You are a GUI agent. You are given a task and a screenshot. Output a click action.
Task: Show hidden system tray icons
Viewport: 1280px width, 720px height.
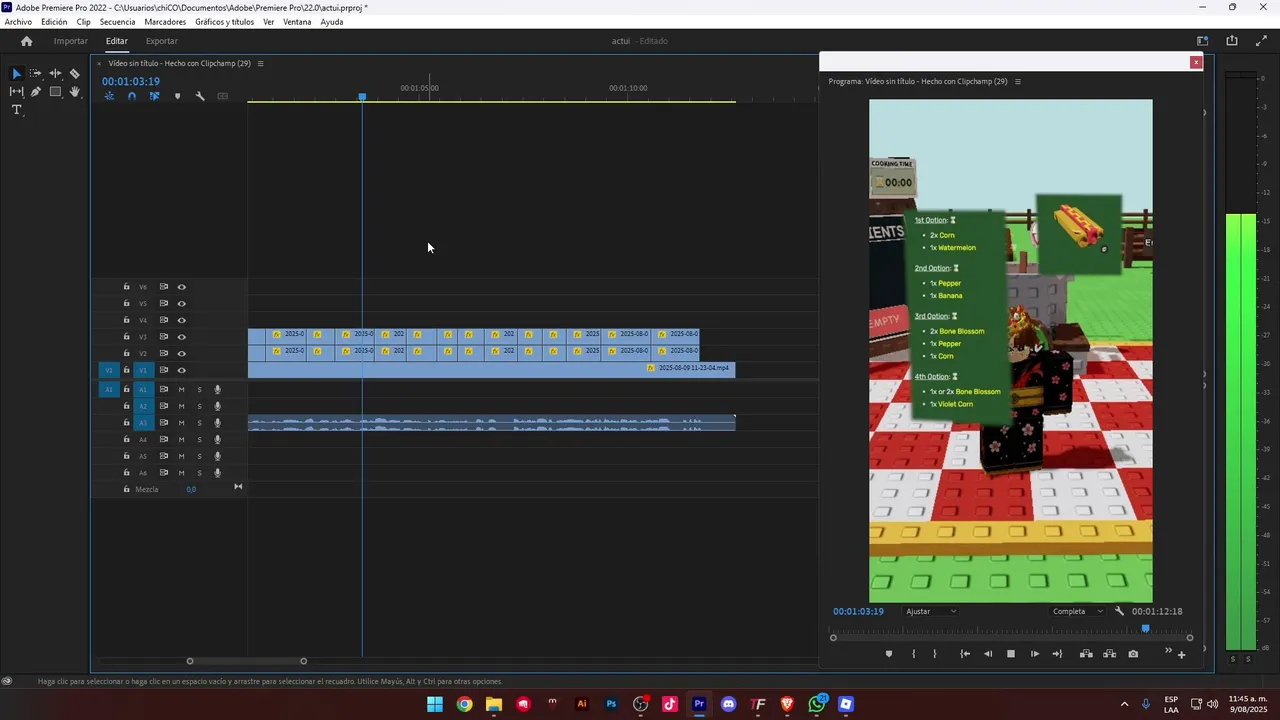(x=1124, y=704)
